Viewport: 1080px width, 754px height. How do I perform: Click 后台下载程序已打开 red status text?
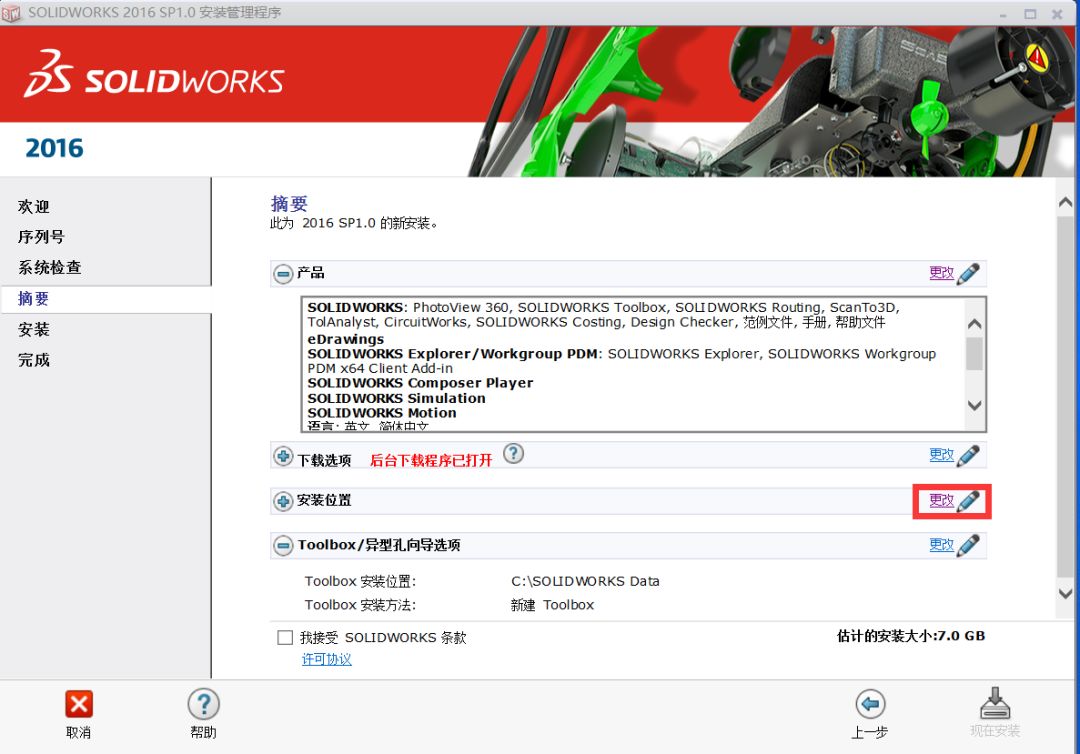[431, 460]
